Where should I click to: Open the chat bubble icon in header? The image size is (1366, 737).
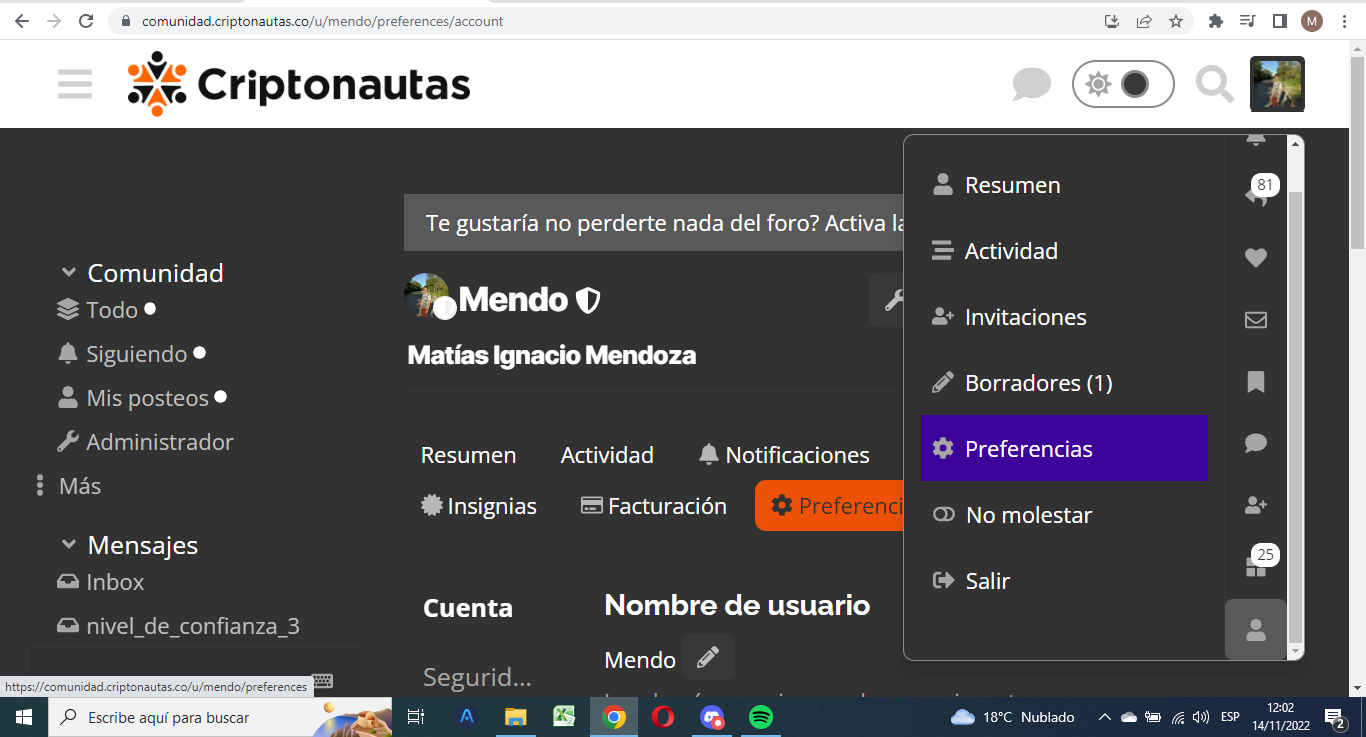pos(1031,84)
